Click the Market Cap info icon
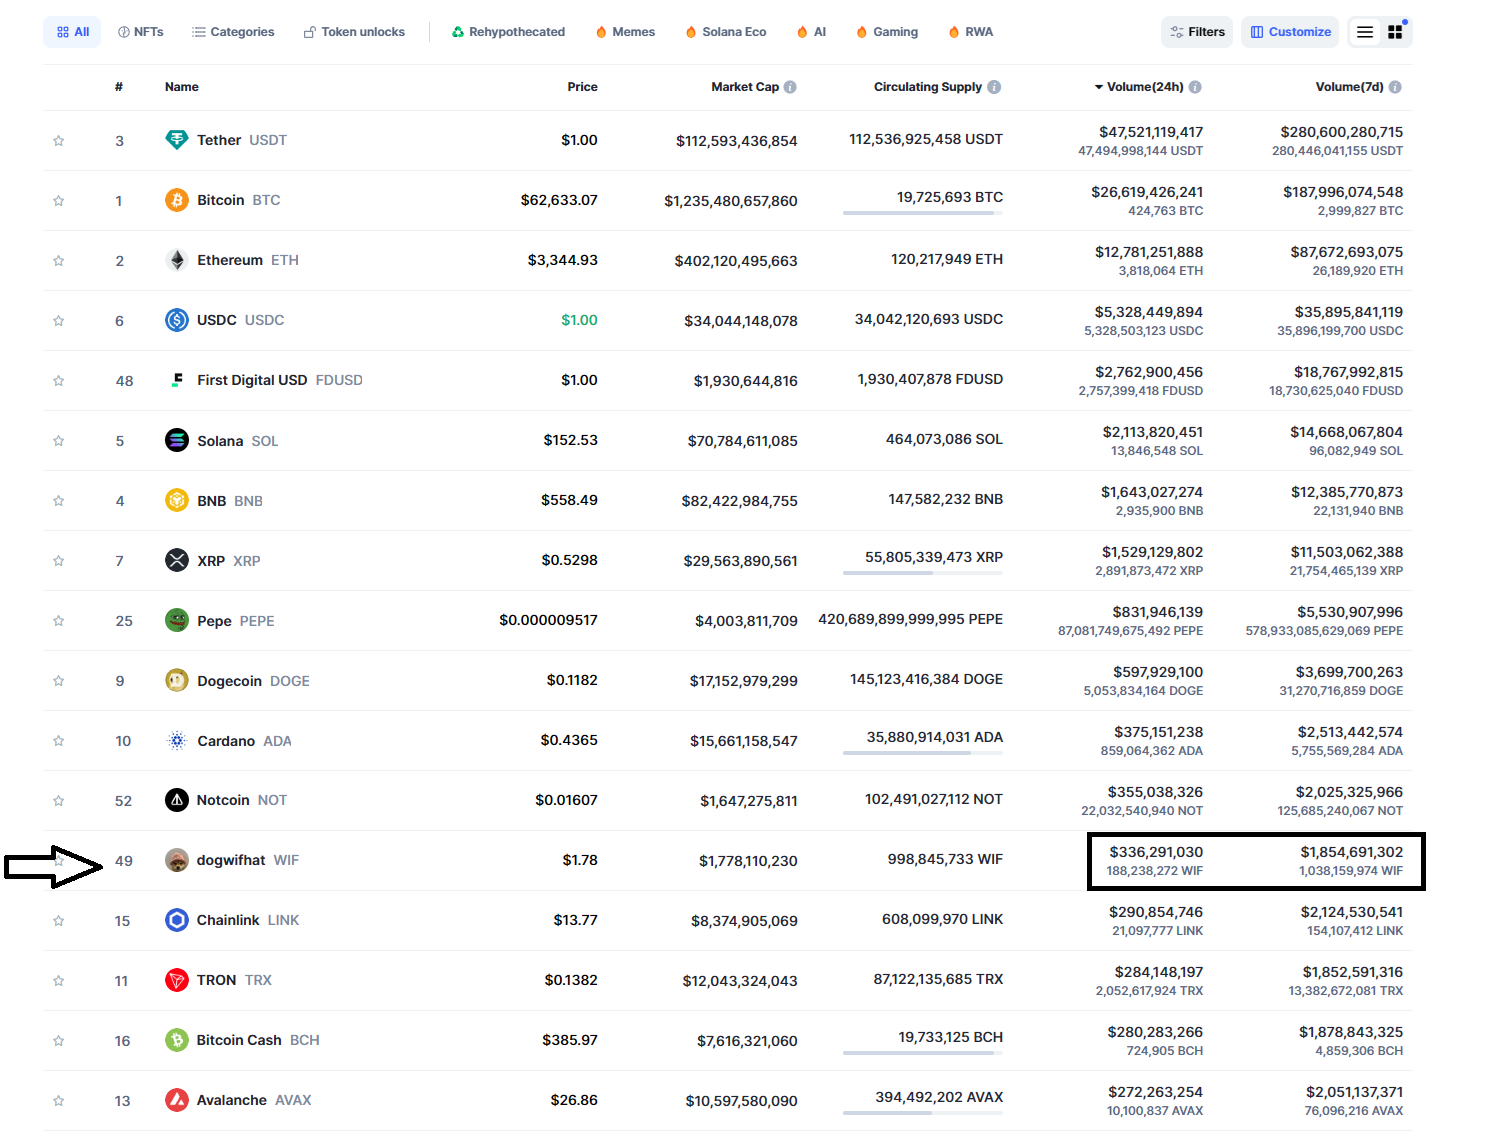 (790, 87)
